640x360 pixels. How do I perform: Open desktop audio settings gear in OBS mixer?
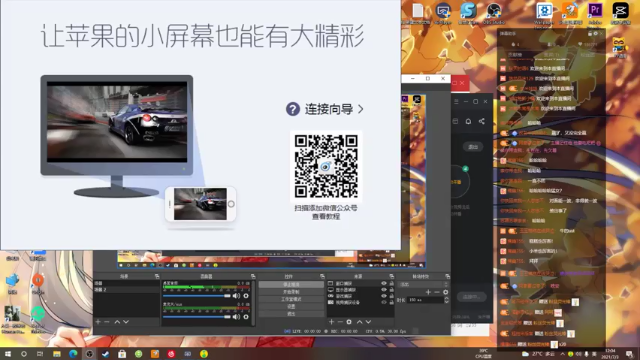(246, 296)
